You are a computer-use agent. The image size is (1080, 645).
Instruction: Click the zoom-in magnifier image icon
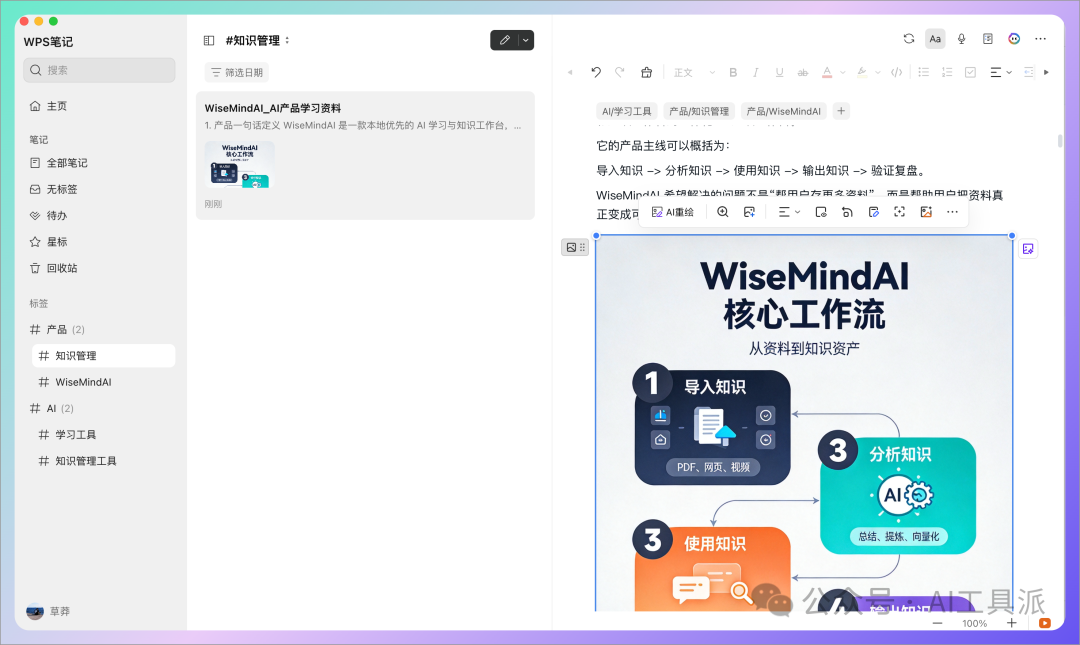[723, 212]
